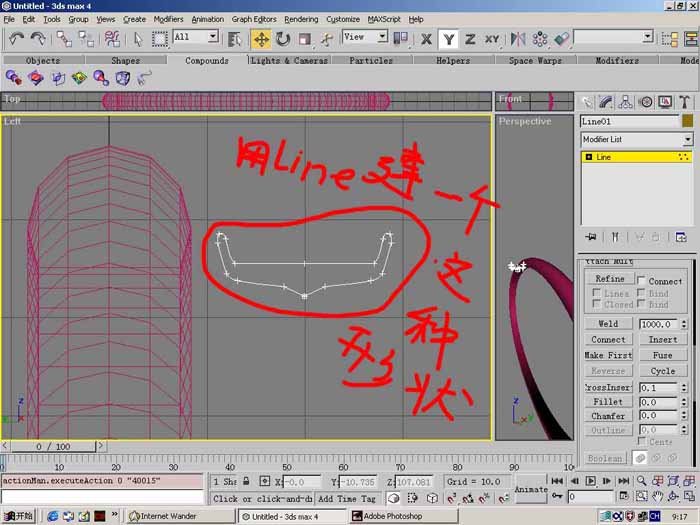This screenshot has width=700, height=525.
Task: Choose the Select Object arrow tool
Action: [138, 39]
